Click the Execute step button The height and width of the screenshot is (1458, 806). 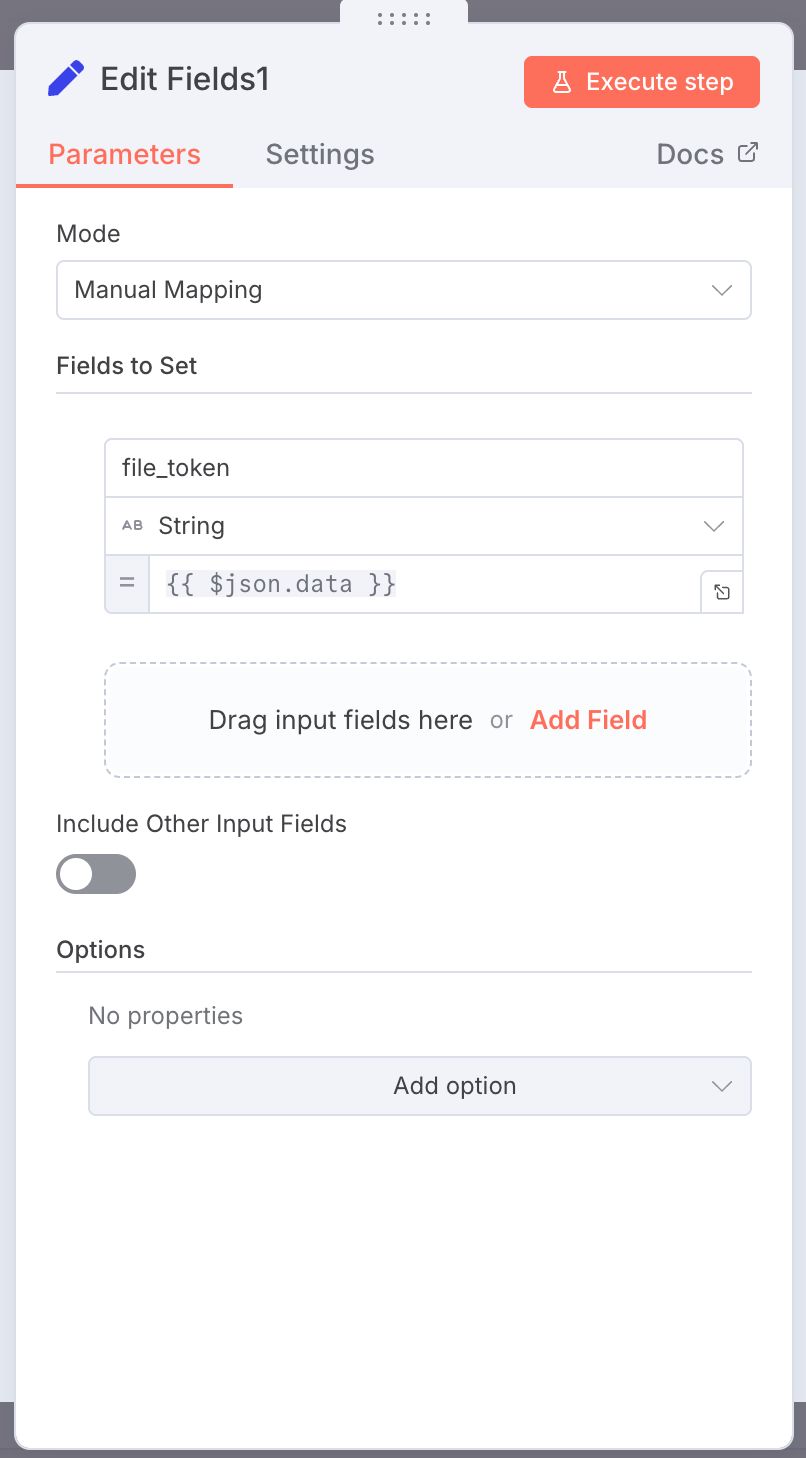pyautogui.click(x=641, y=81)
